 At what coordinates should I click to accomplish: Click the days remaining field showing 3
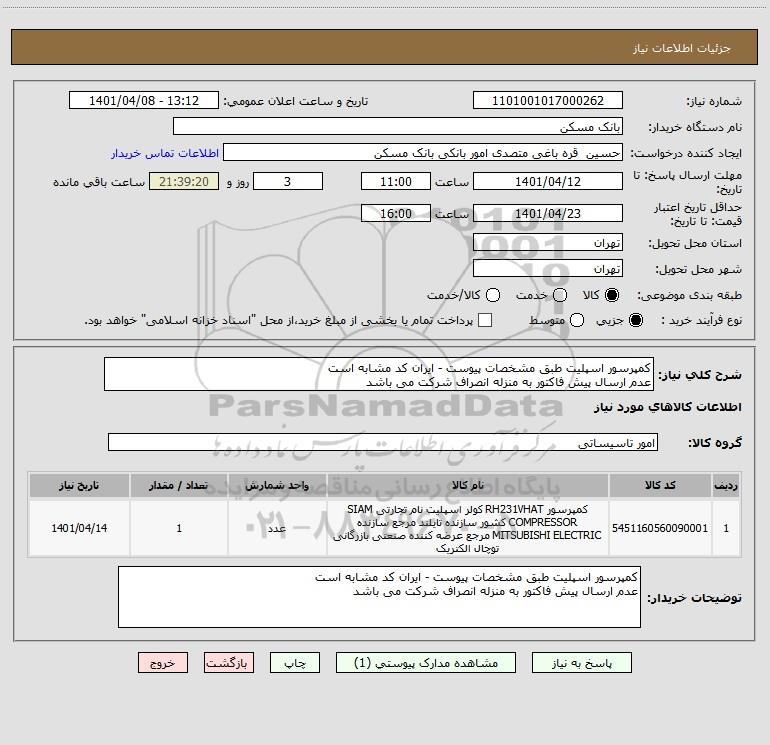[x=288, y=181]
